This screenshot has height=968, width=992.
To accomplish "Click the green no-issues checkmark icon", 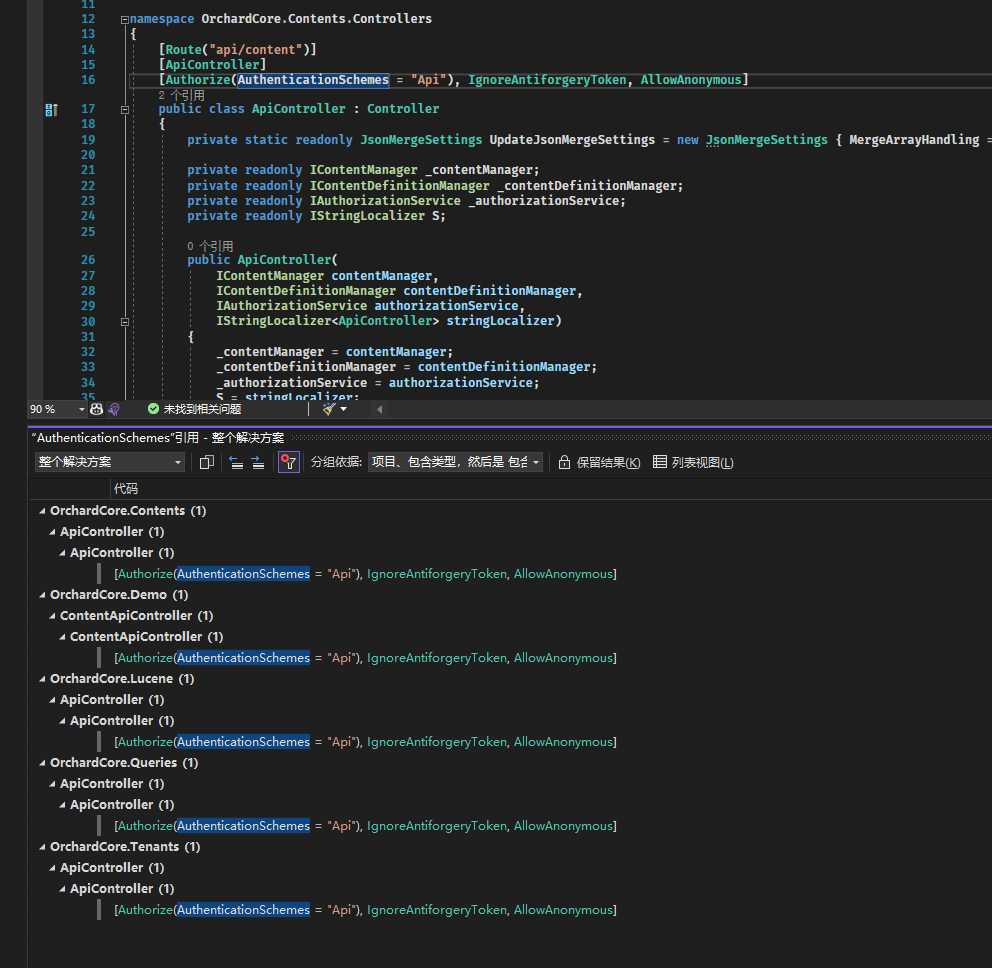I will tap(153, 409).
